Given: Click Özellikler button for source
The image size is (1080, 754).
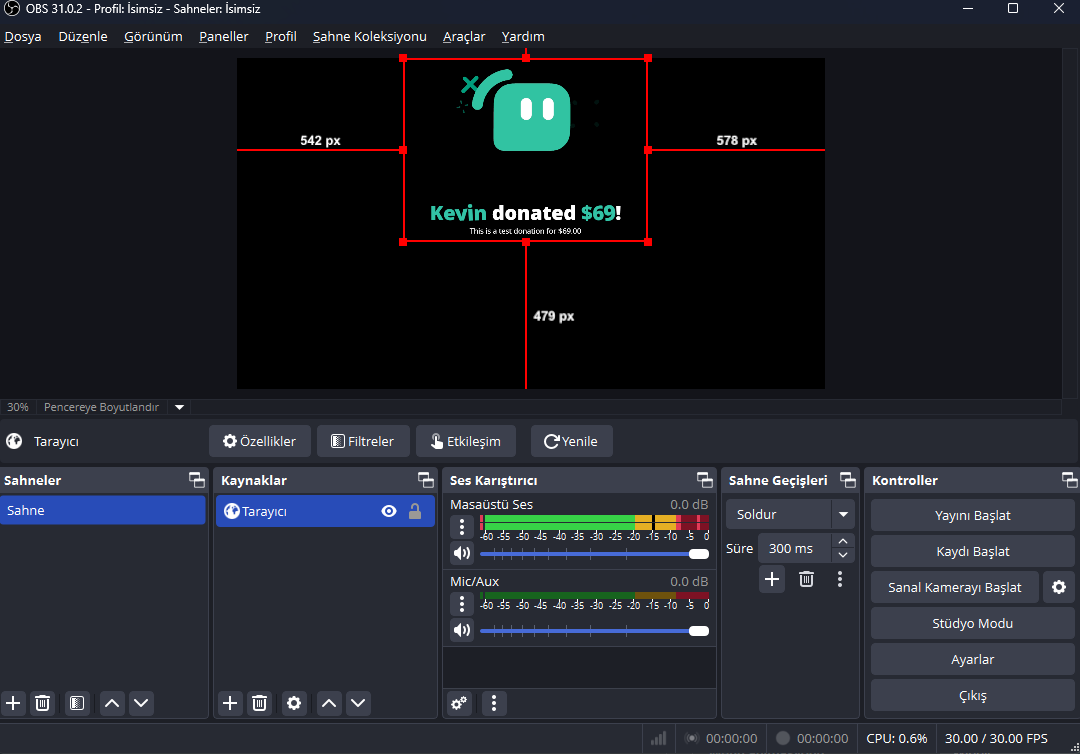Looking at the screenshot, I should tap(260, 441).
